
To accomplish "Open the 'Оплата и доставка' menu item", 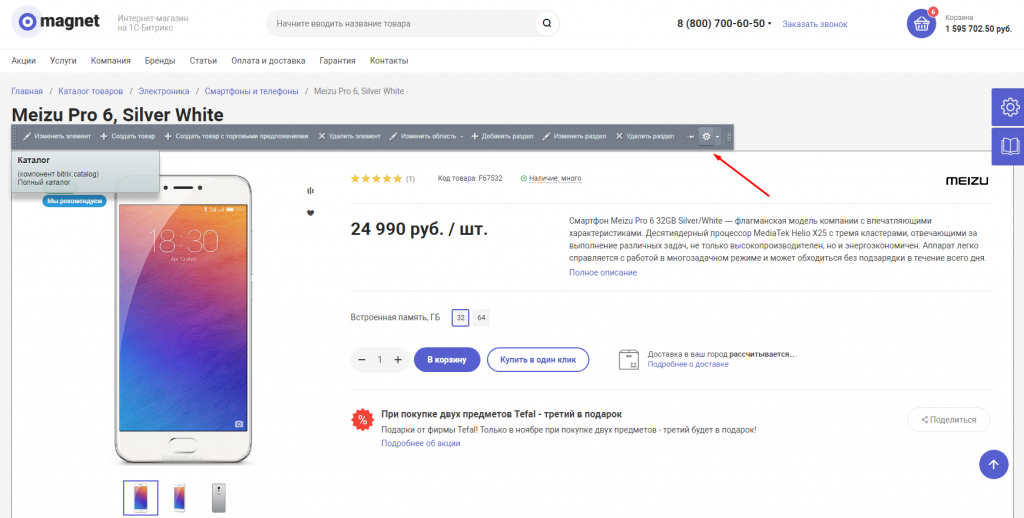I will 268,61.
